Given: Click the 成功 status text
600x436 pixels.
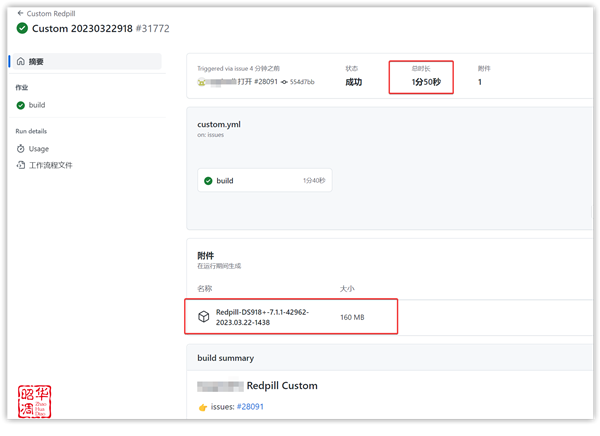Looking at the screenshot, I should click(354, 82).
